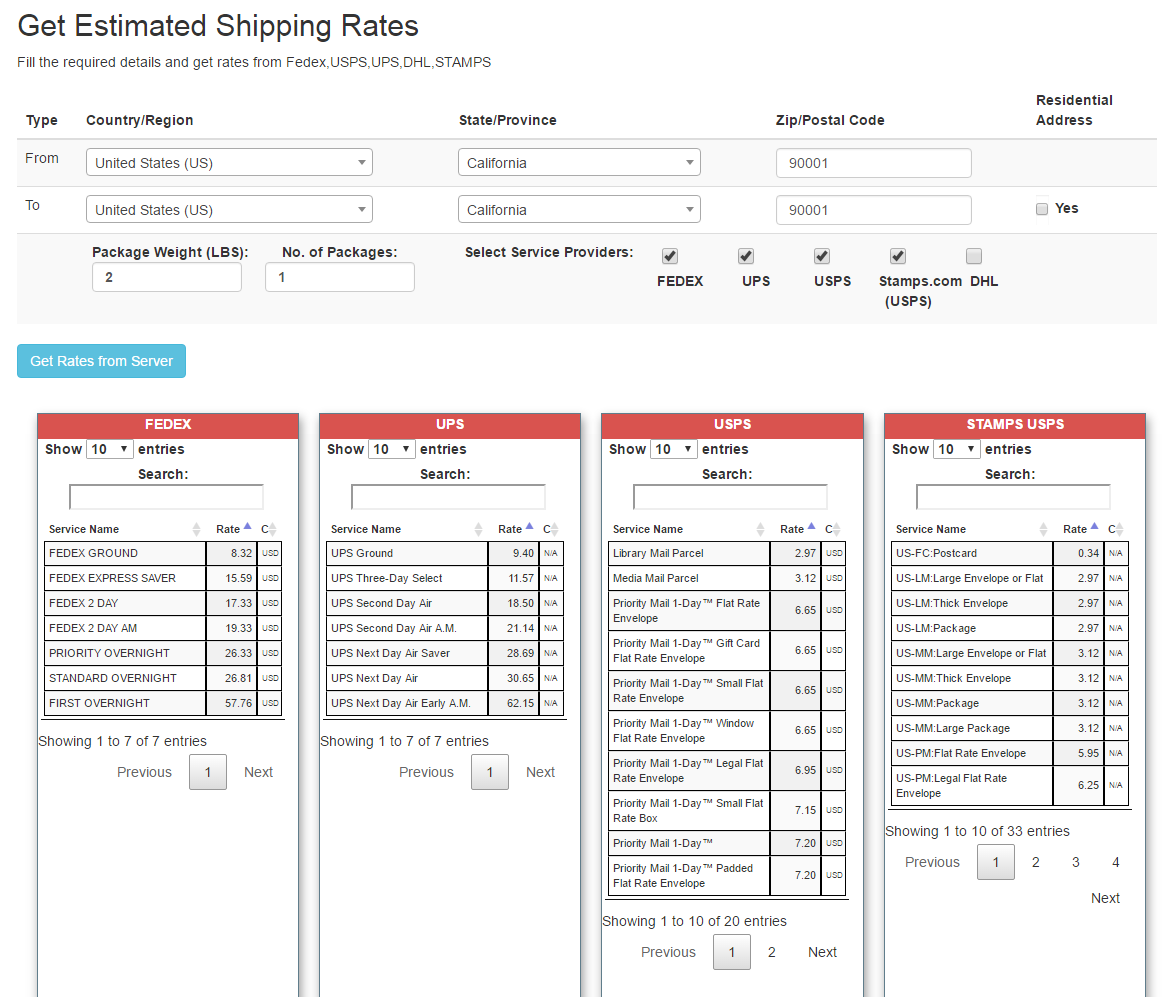Viewport: 1165px width, 997px height.
Task: Click Next in UPS pagination
Action: (x=540, y=772)
